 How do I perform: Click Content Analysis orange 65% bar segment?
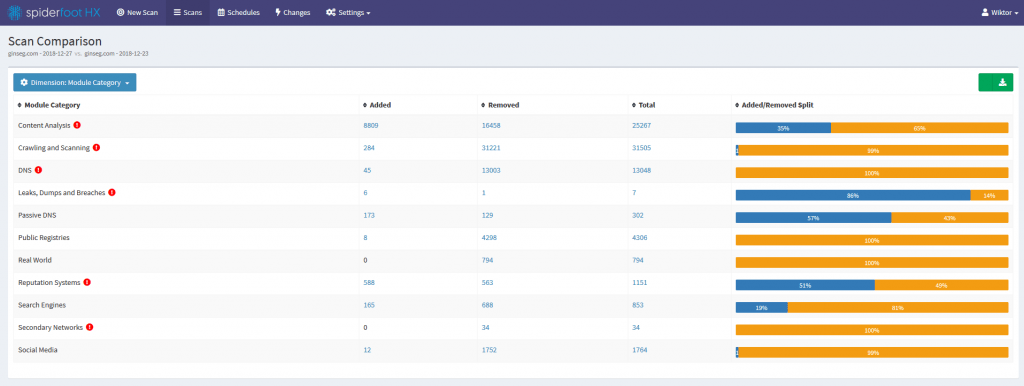point(920,128)
